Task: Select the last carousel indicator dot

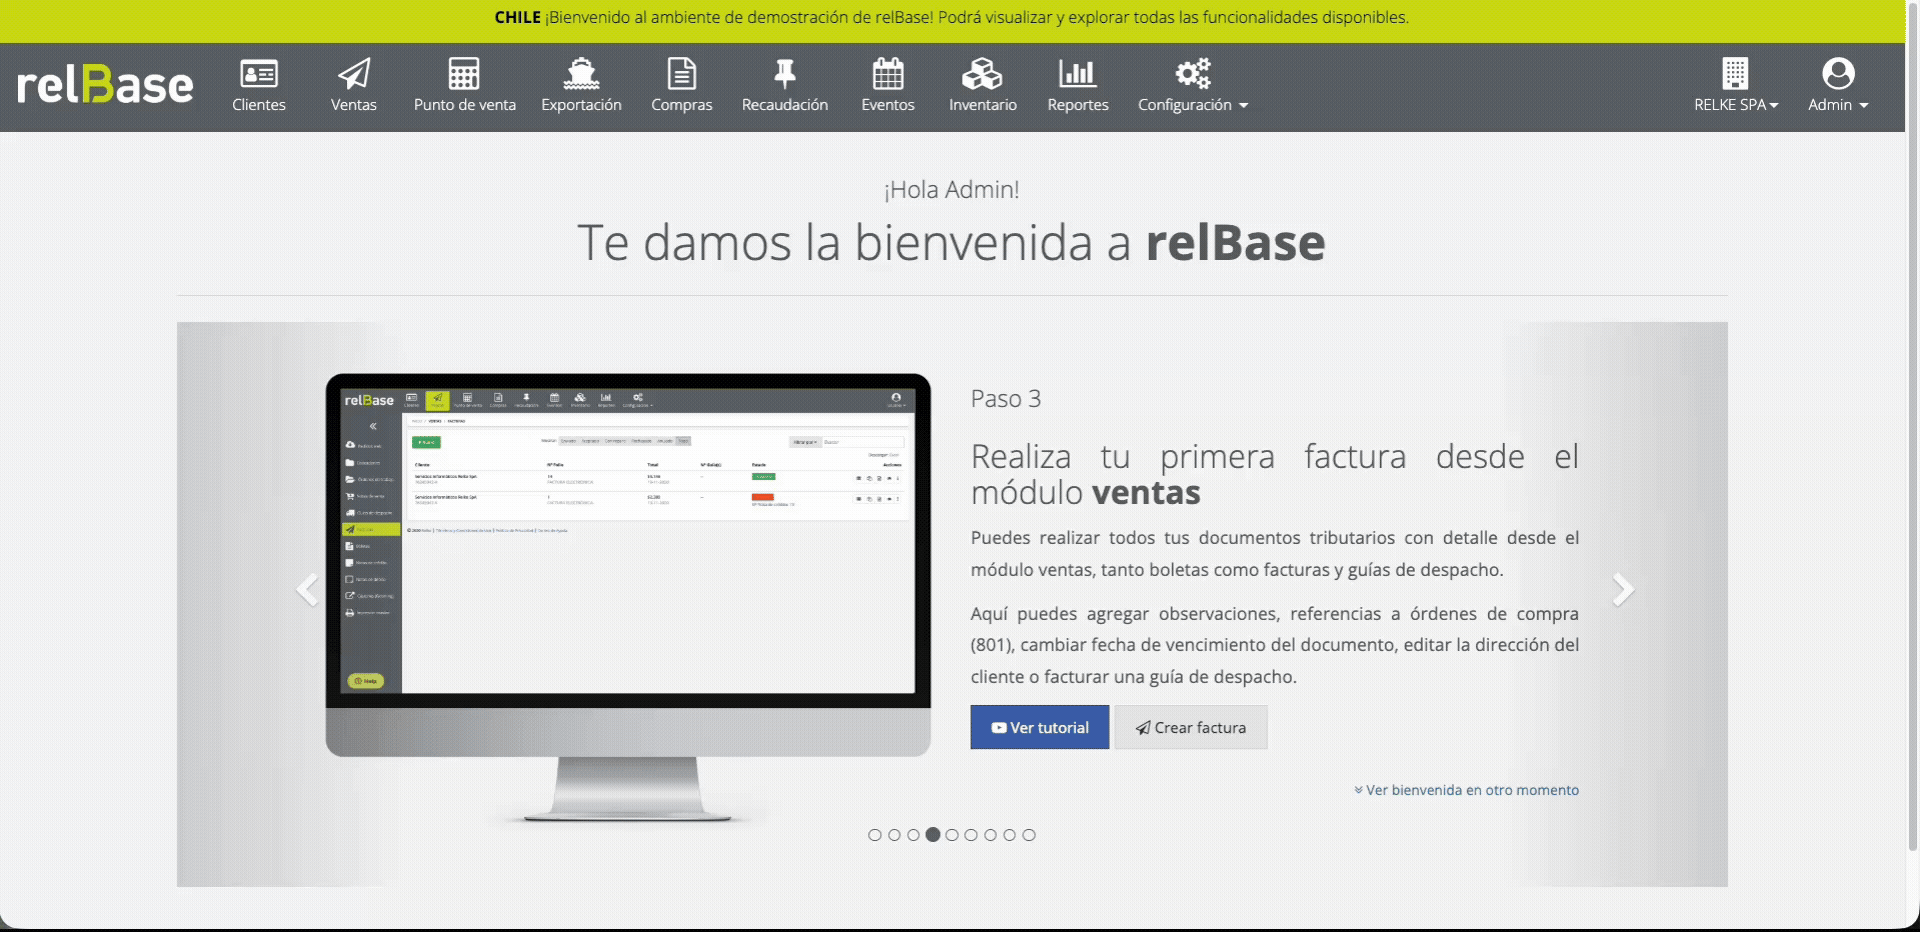Action: pyautogui.click(x=1029, y=835)
